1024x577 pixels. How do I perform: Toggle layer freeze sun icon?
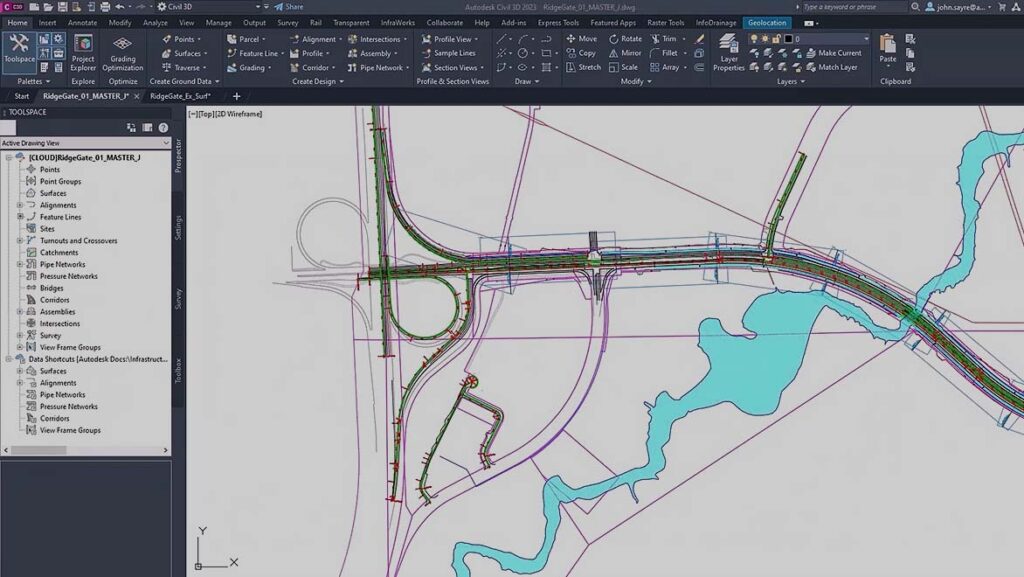[765, 39]
